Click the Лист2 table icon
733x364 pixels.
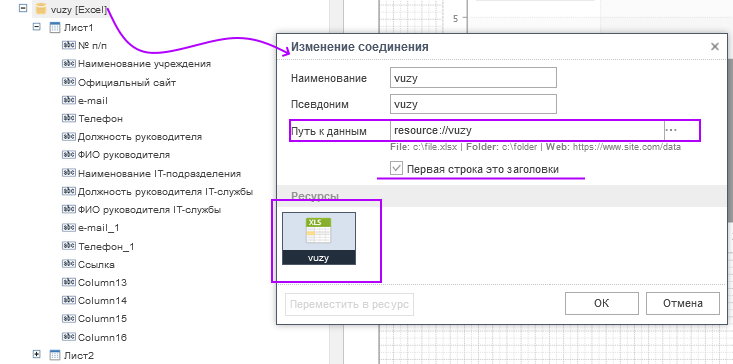tap(55, 356)
